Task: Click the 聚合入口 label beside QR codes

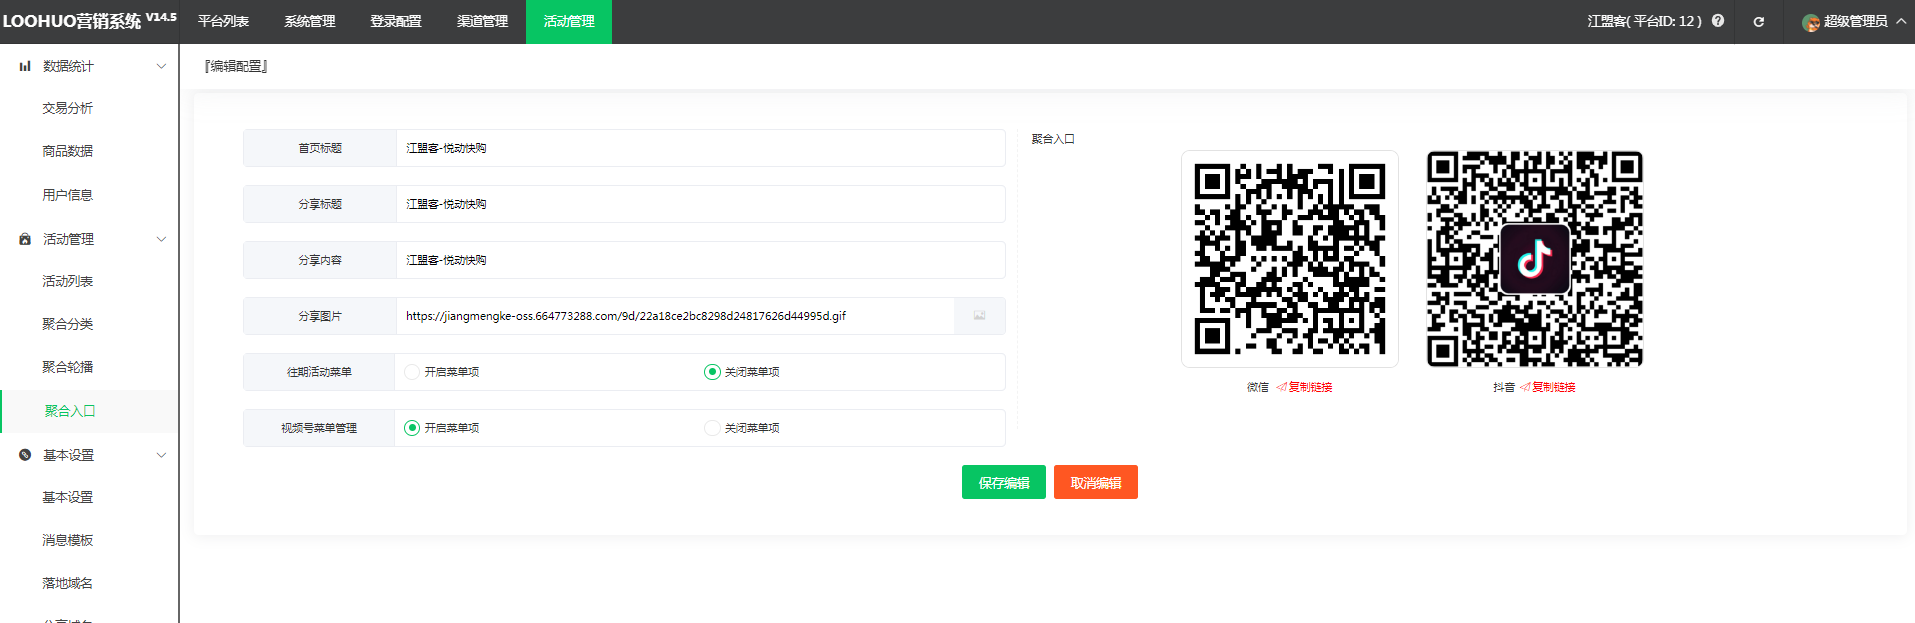Action: click(1053, 139)
